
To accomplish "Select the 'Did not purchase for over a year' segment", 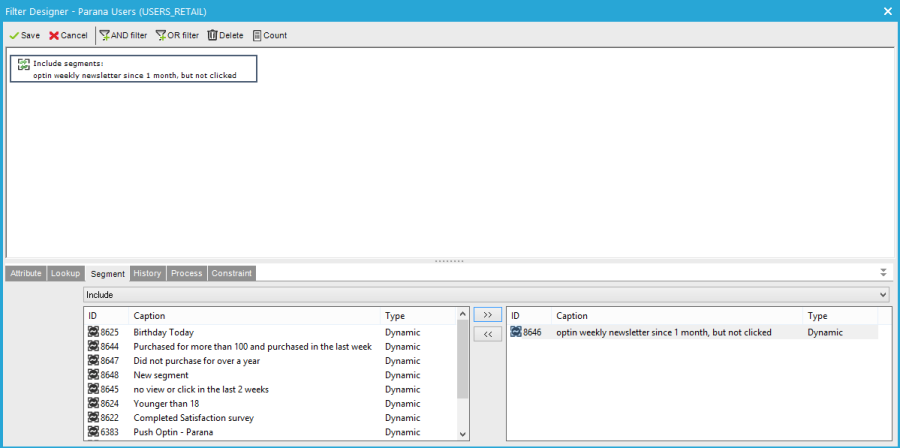I will 196,361.
